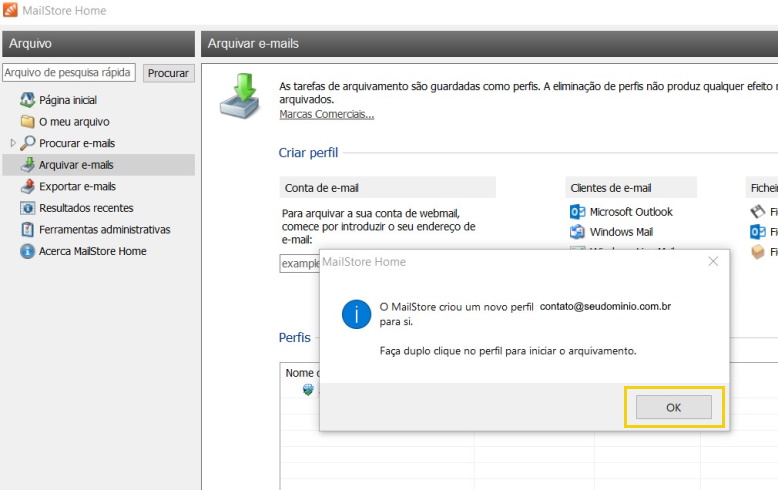Viewport: 778px width, 490px height.
Task: Click the MailStore Home title bar logo
Action: tap(10, 10)
